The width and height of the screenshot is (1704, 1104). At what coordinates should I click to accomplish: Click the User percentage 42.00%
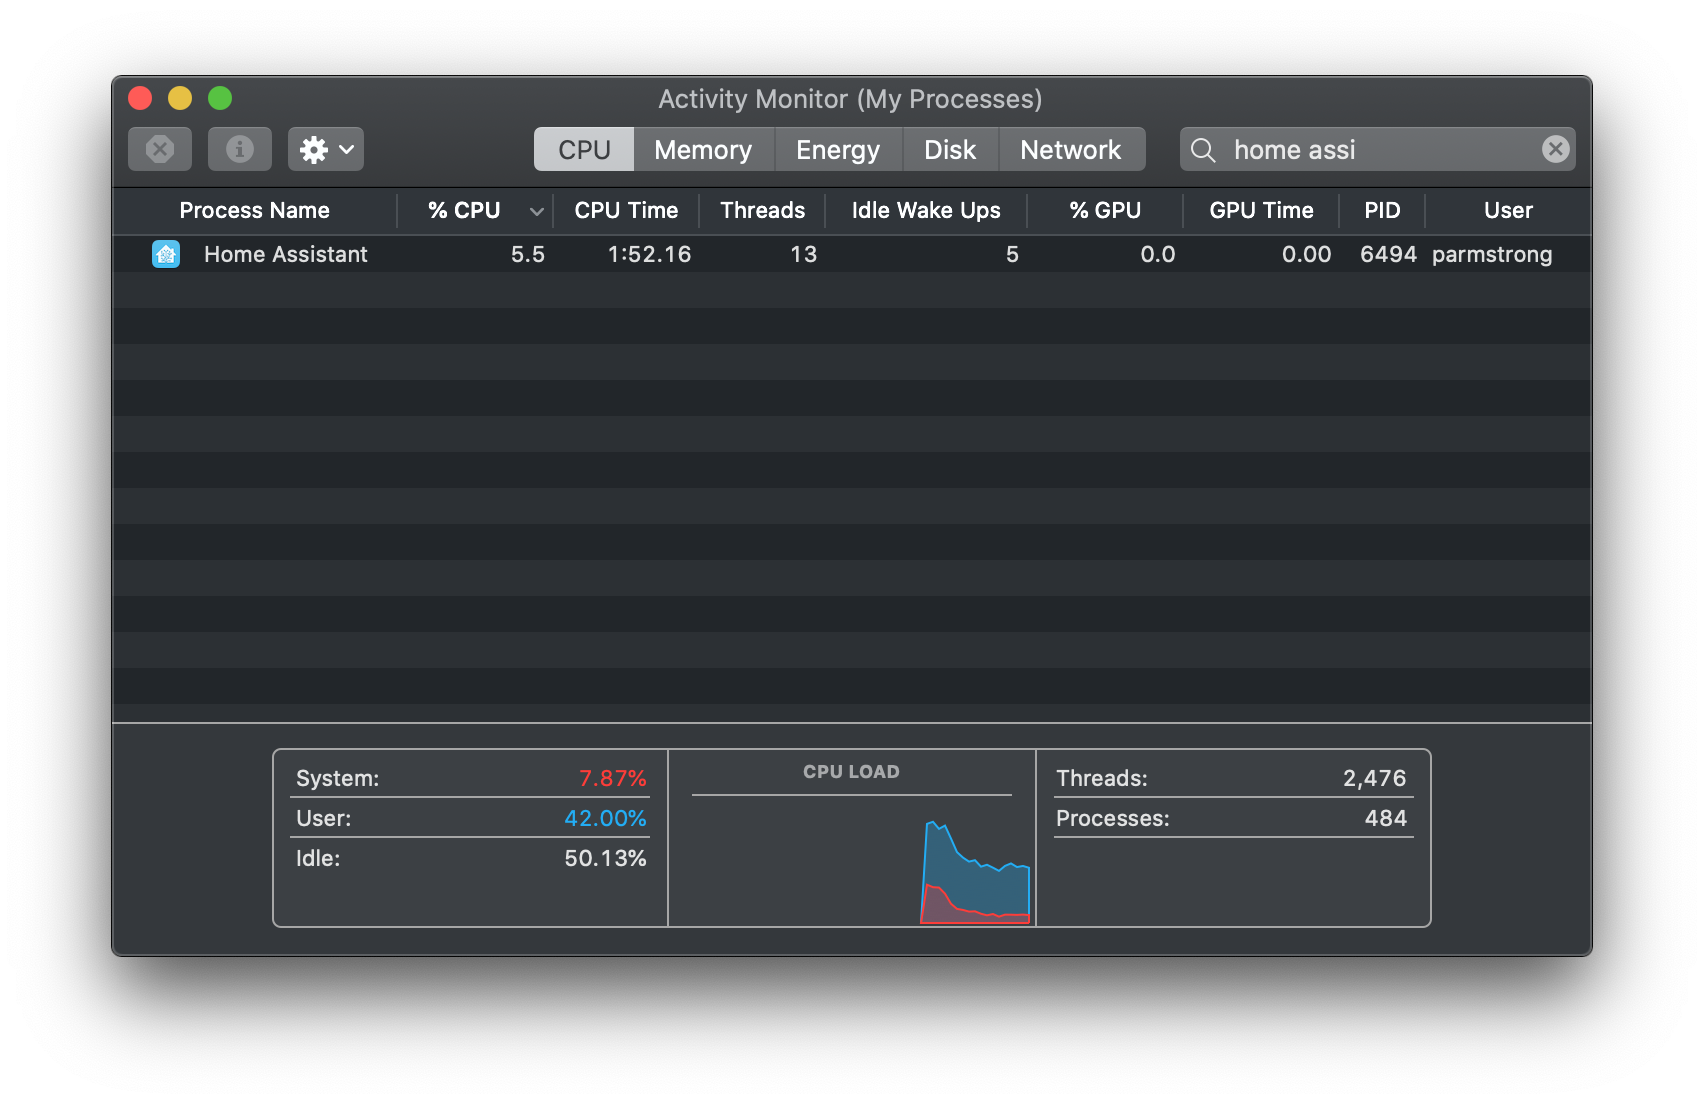tap(605, 818)
